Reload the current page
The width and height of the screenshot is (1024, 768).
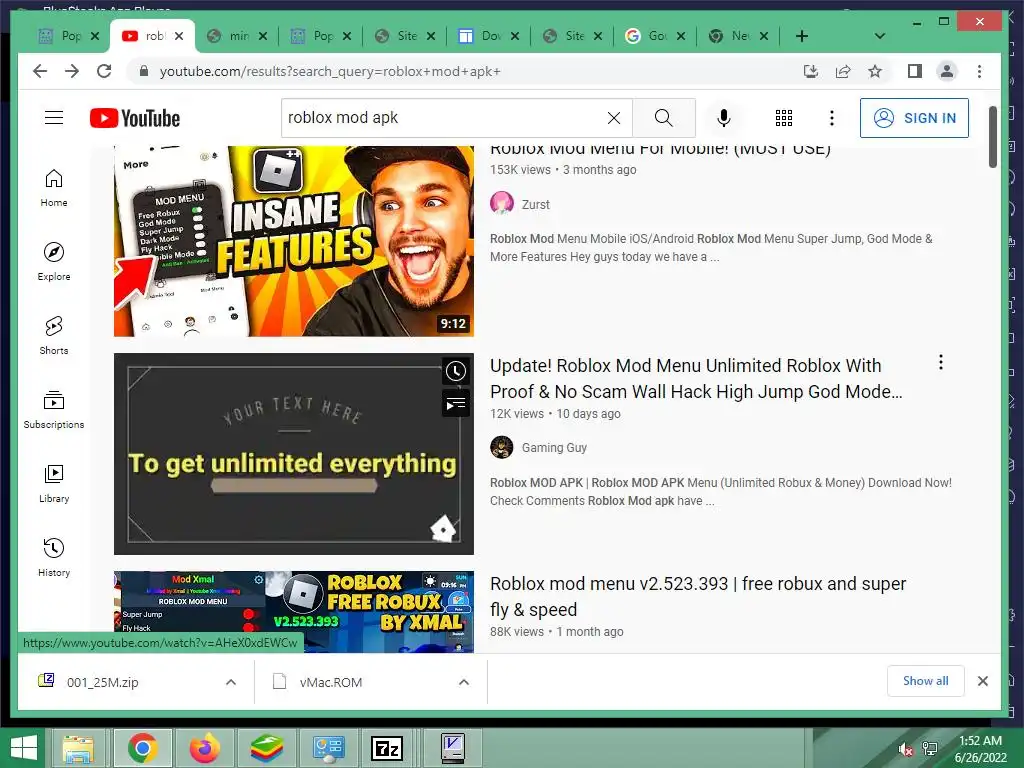(x=104, y=71)
